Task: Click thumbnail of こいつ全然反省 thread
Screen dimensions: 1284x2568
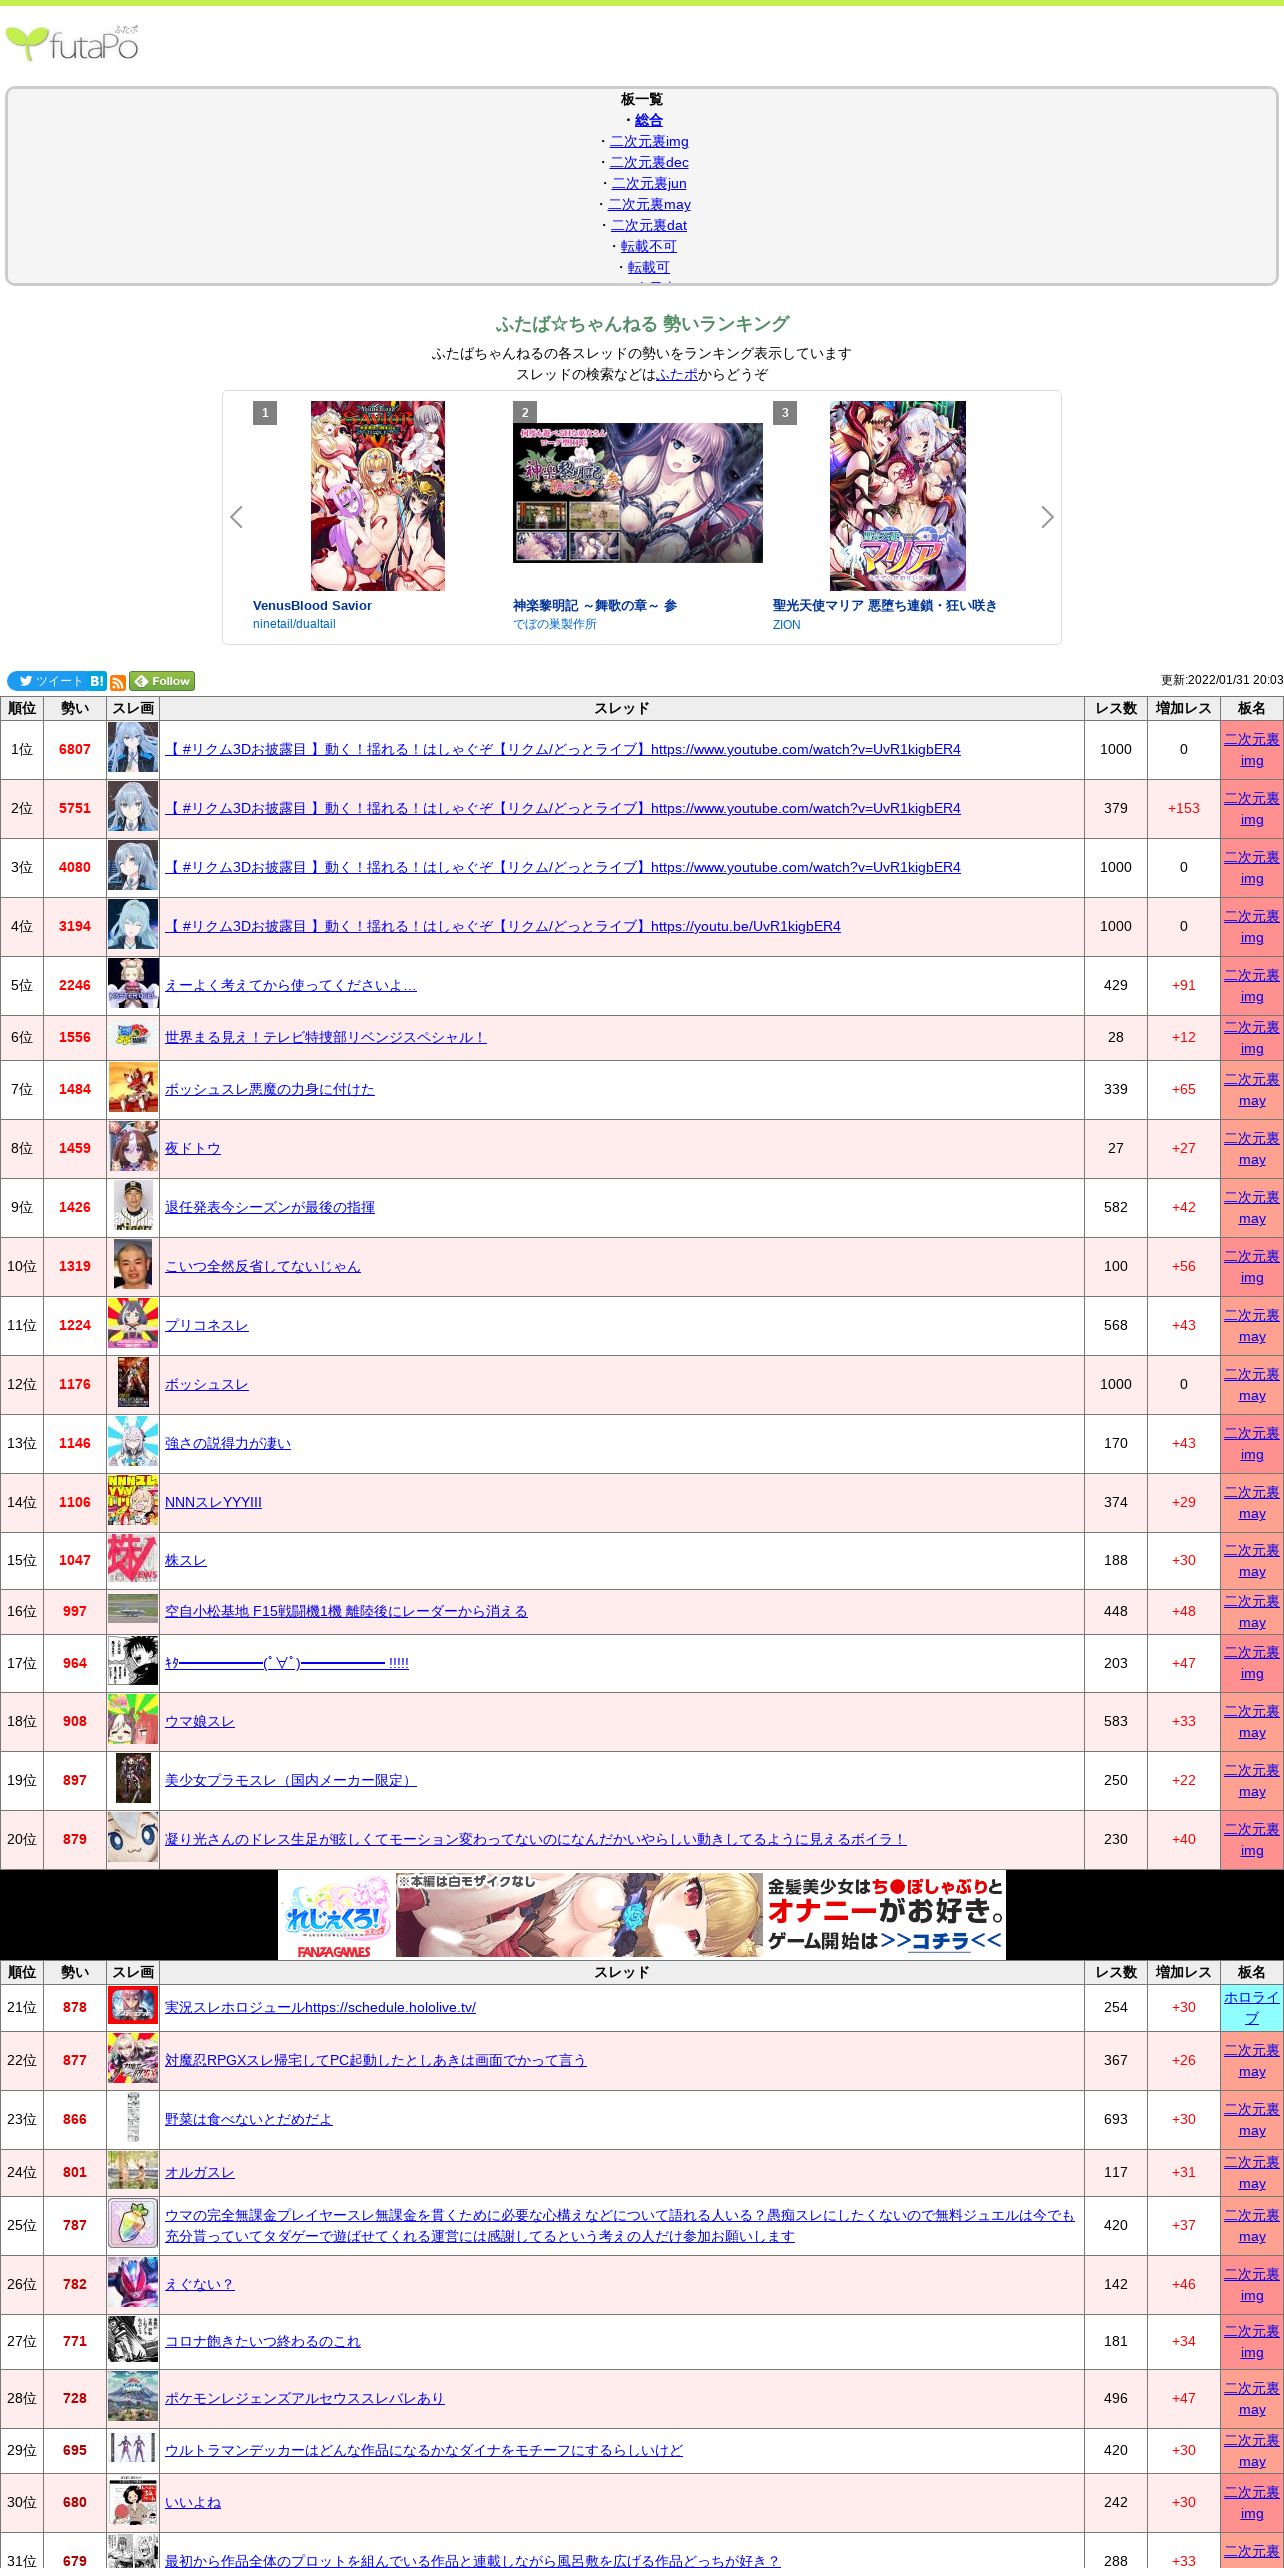Action: [x=133, y=1266]
